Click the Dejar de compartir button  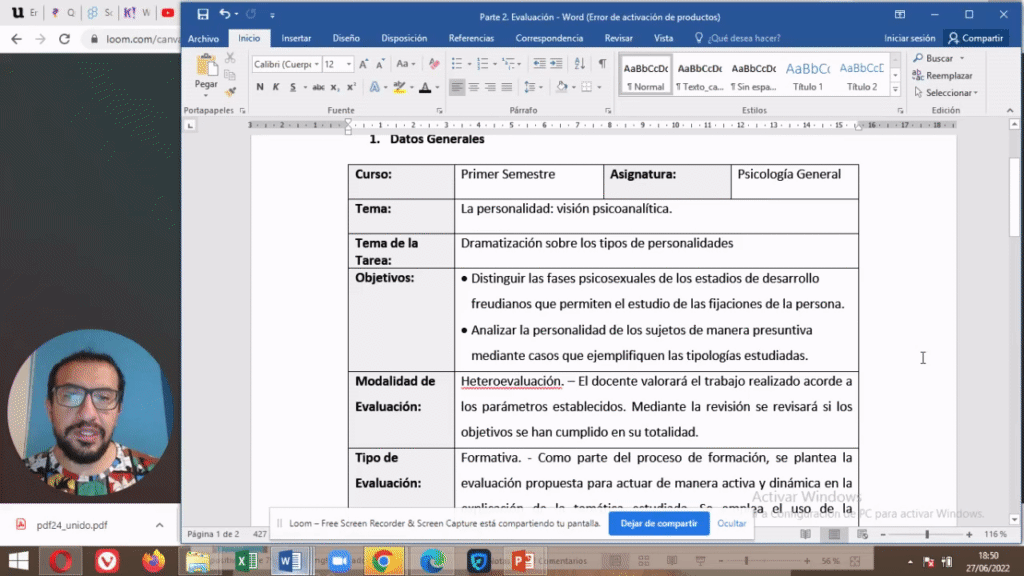point(658,523)
